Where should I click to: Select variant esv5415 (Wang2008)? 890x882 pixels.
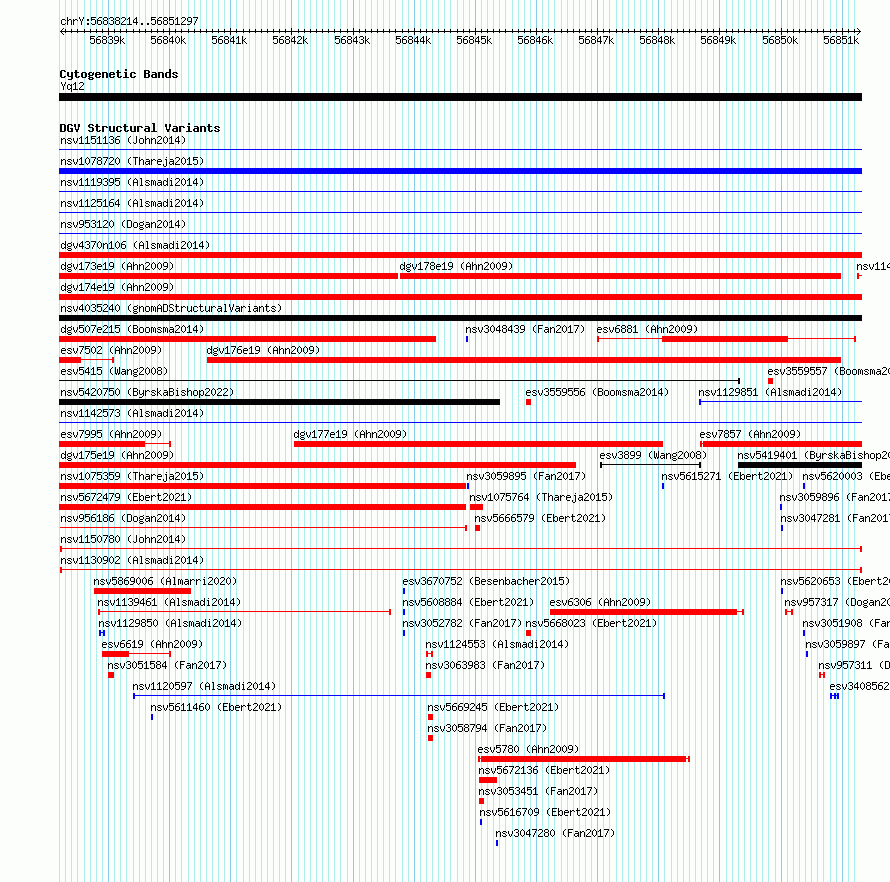[114, 371]
